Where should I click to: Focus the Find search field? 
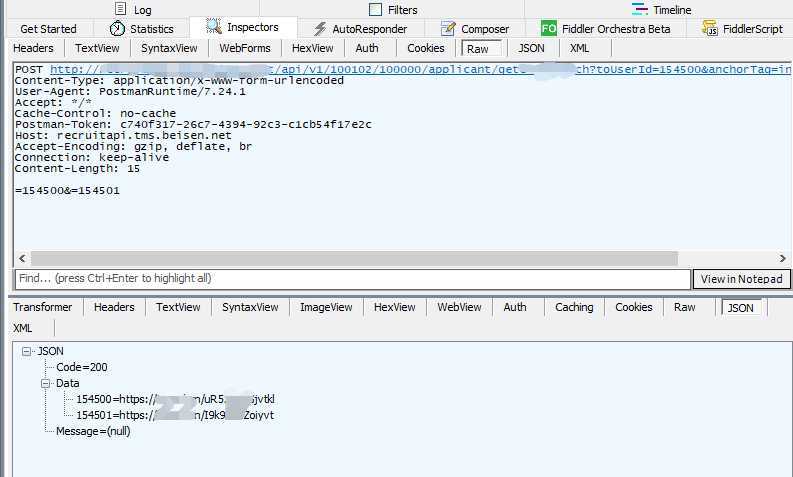click(x=353, y=279)
